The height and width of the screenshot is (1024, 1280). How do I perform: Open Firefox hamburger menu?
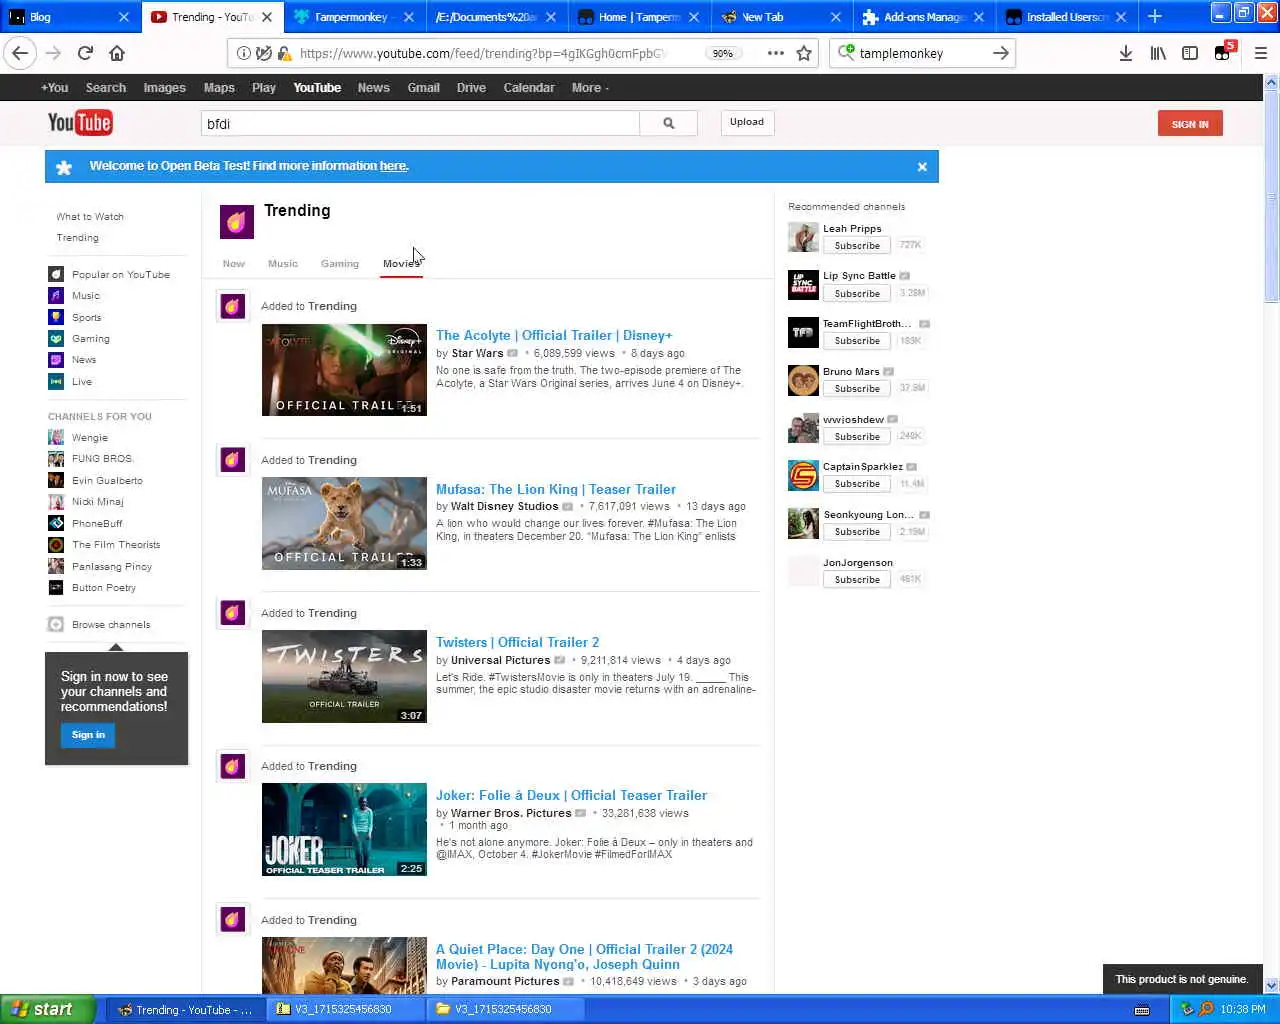click(1261, 53)
